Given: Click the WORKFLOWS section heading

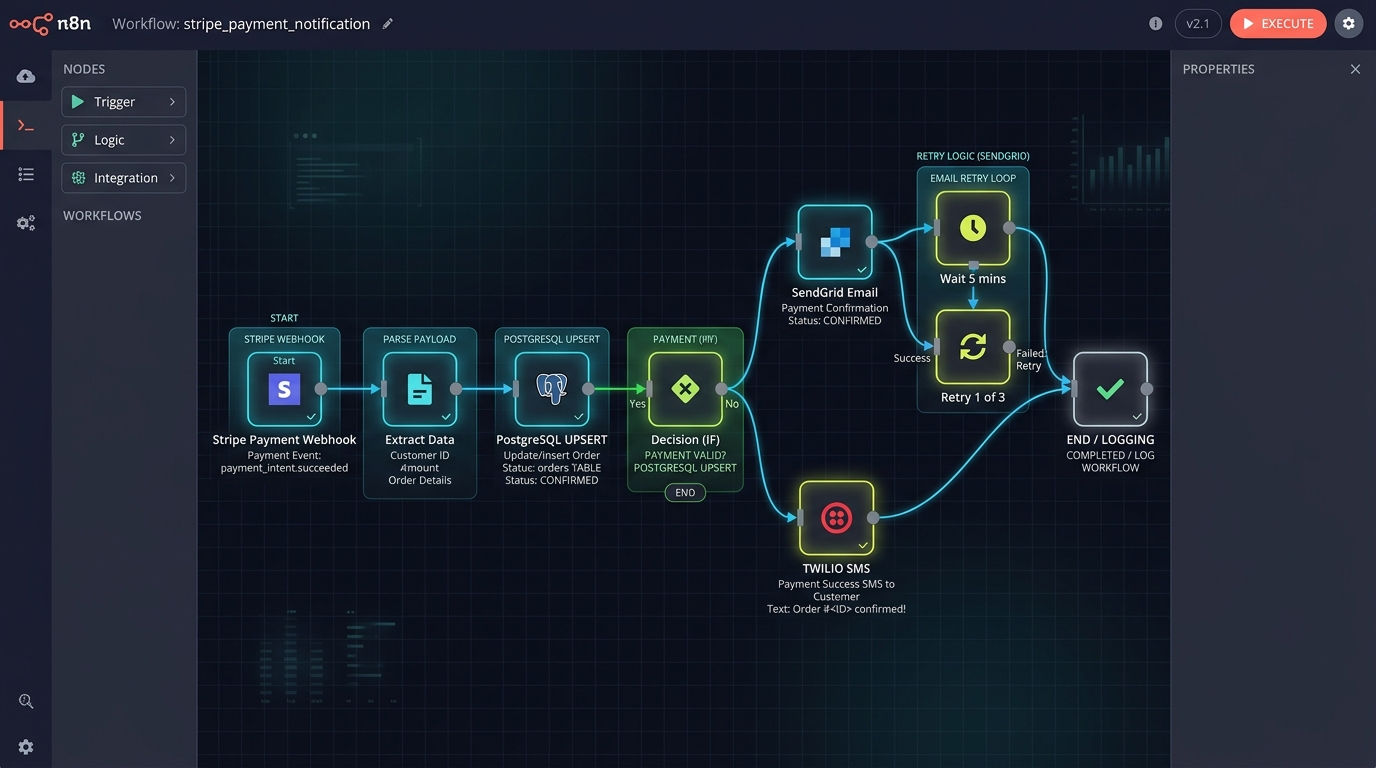Looking at the screenshot, I should click(102, 215).
